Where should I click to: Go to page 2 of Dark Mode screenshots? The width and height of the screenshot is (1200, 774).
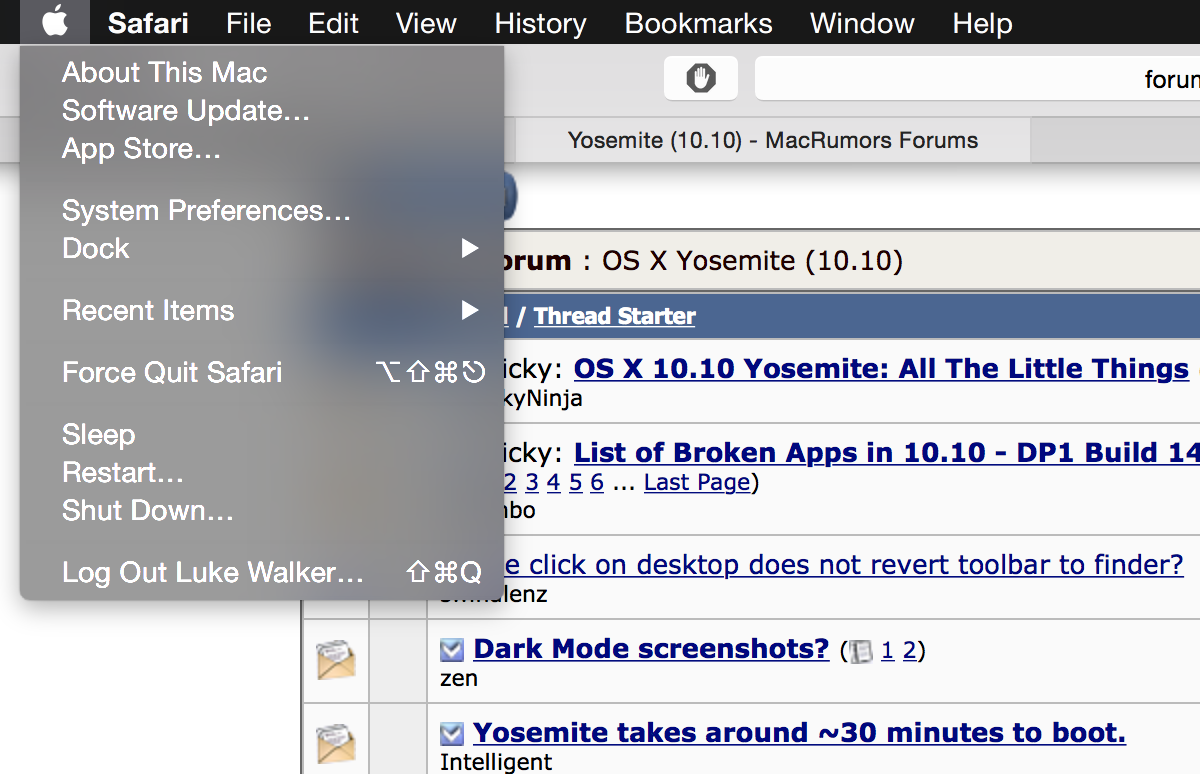click(909, 652)
